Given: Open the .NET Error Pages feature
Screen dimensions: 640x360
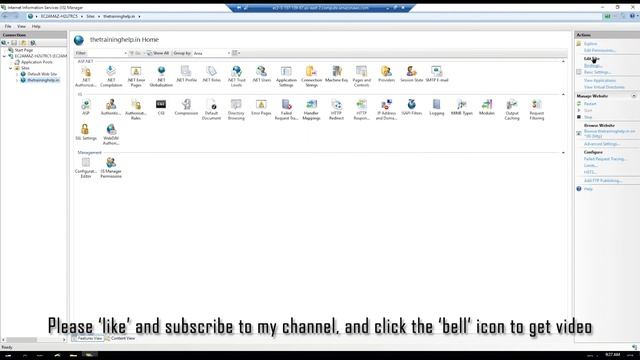Looking at the screenshot, I should coord(136,76).
